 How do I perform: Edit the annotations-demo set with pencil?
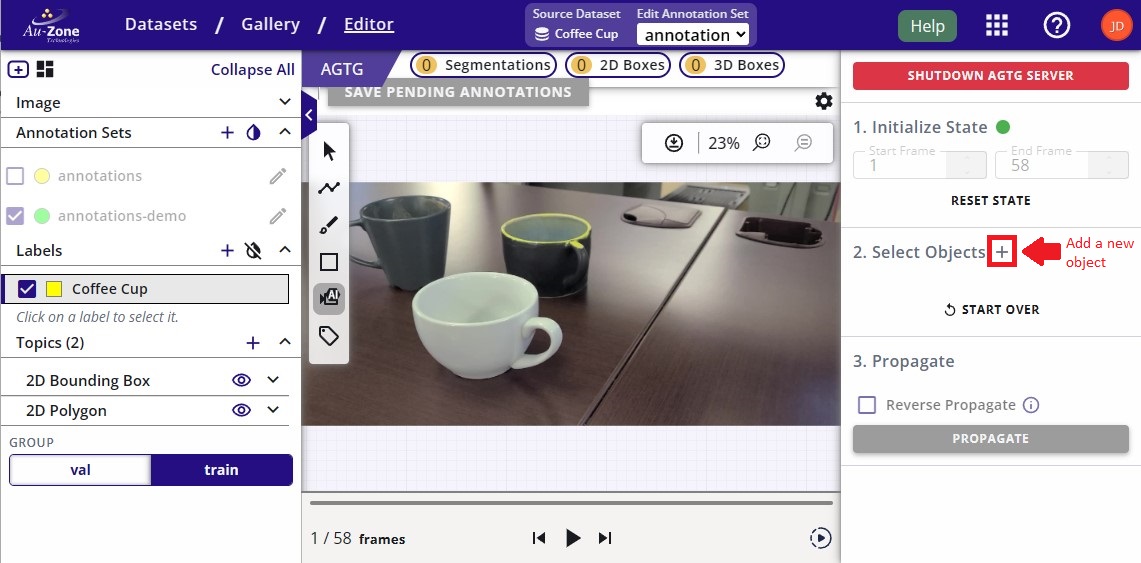[277, 216]
